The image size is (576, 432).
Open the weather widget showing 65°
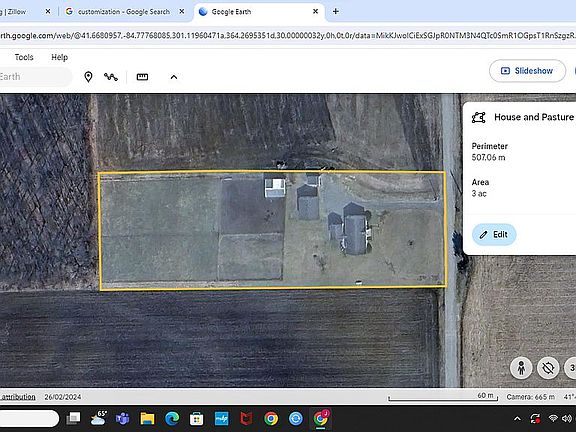pos(98,418)
